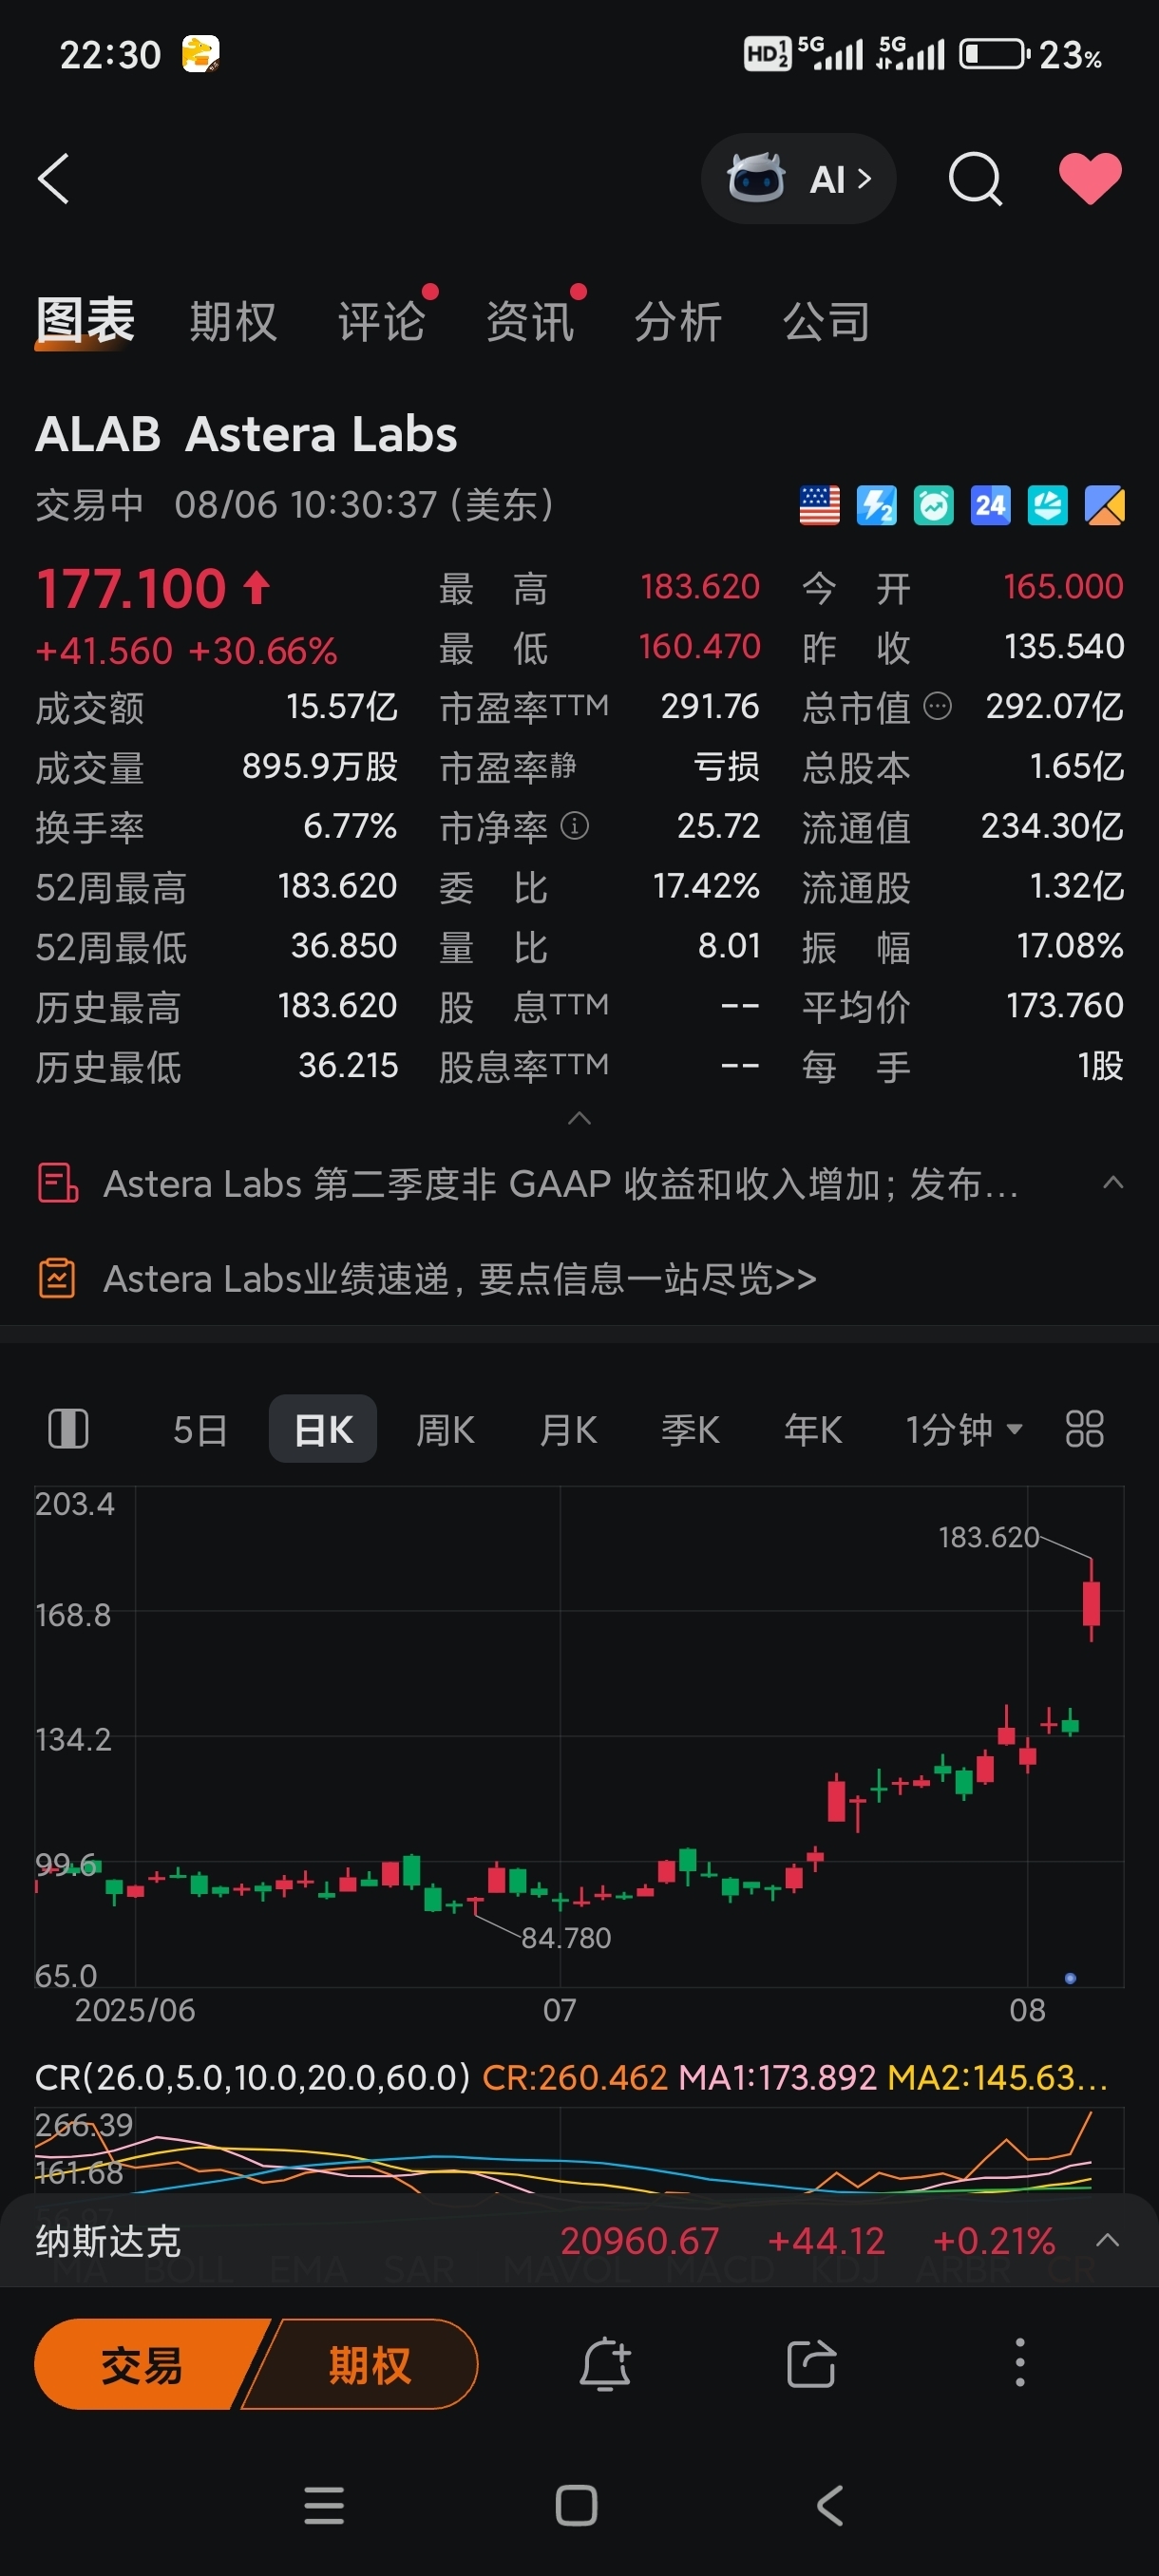
Task: Tap the US flag market icon
Action: point(820,506)
